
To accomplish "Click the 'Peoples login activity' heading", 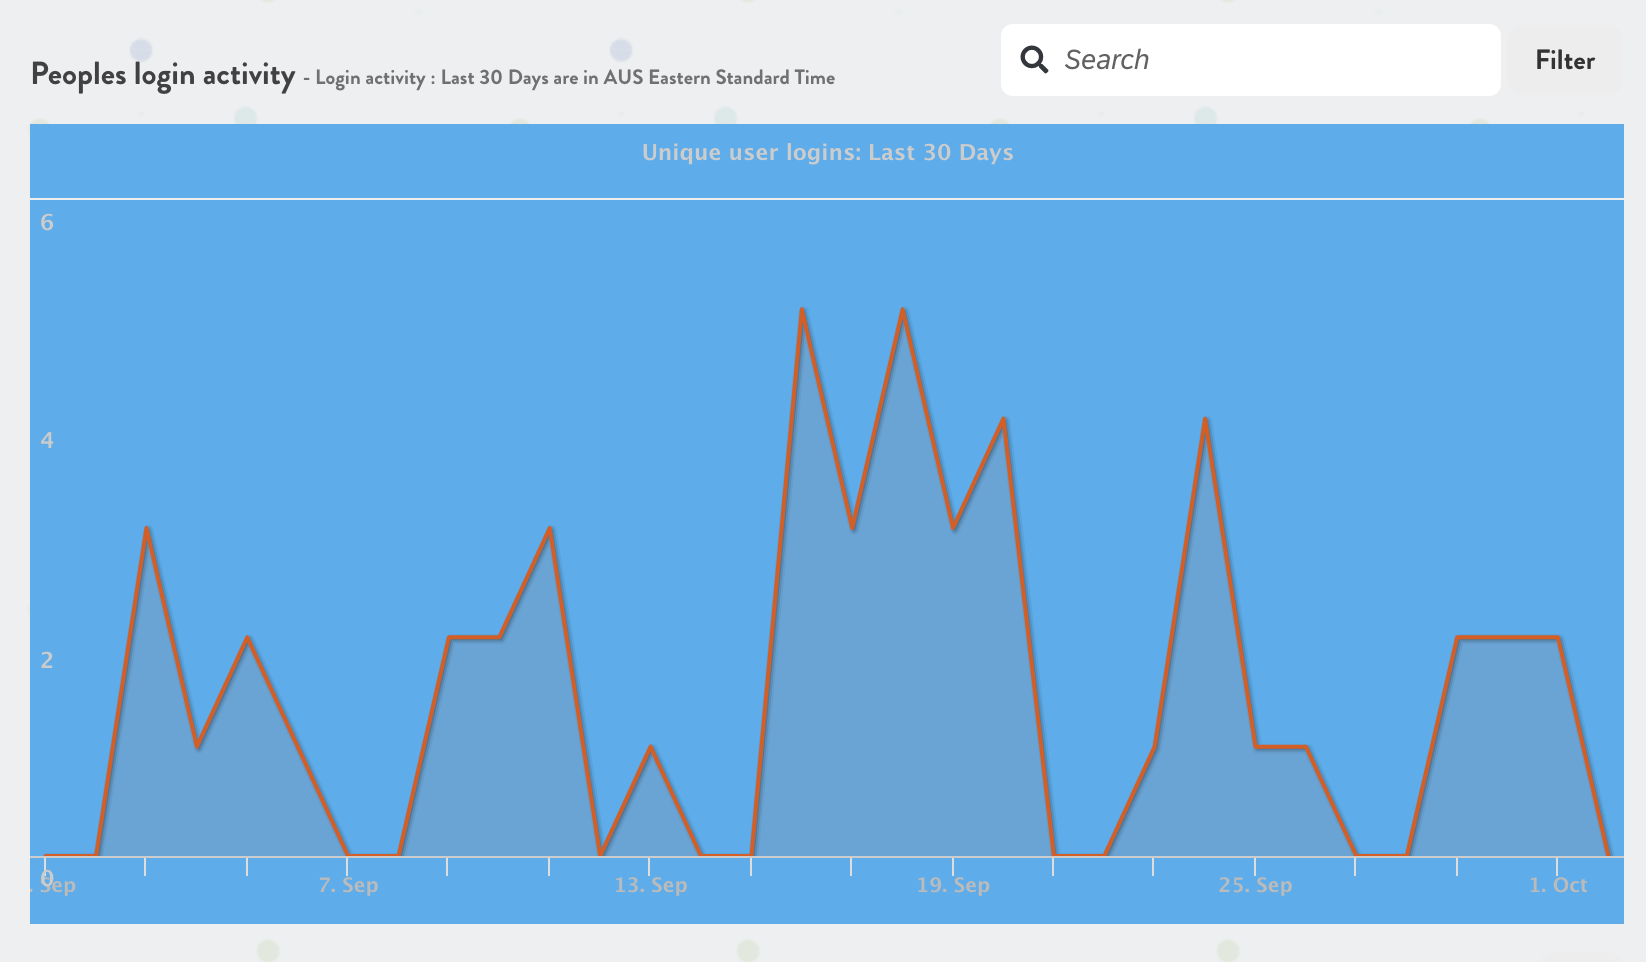I will click(163, 75).
